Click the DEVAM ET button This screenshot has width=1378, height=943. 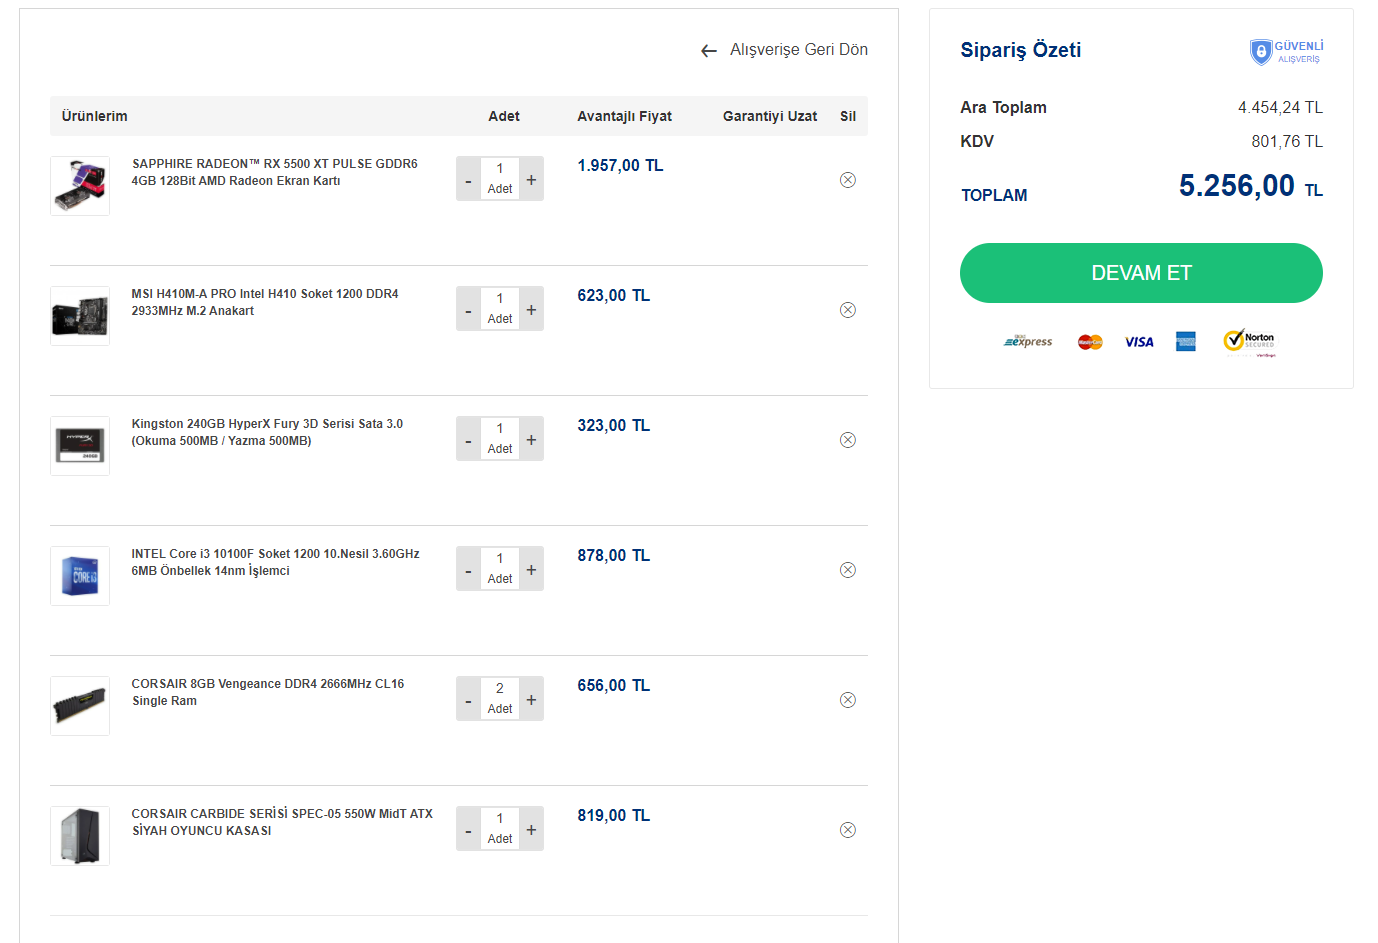(x=1141, y=273)
